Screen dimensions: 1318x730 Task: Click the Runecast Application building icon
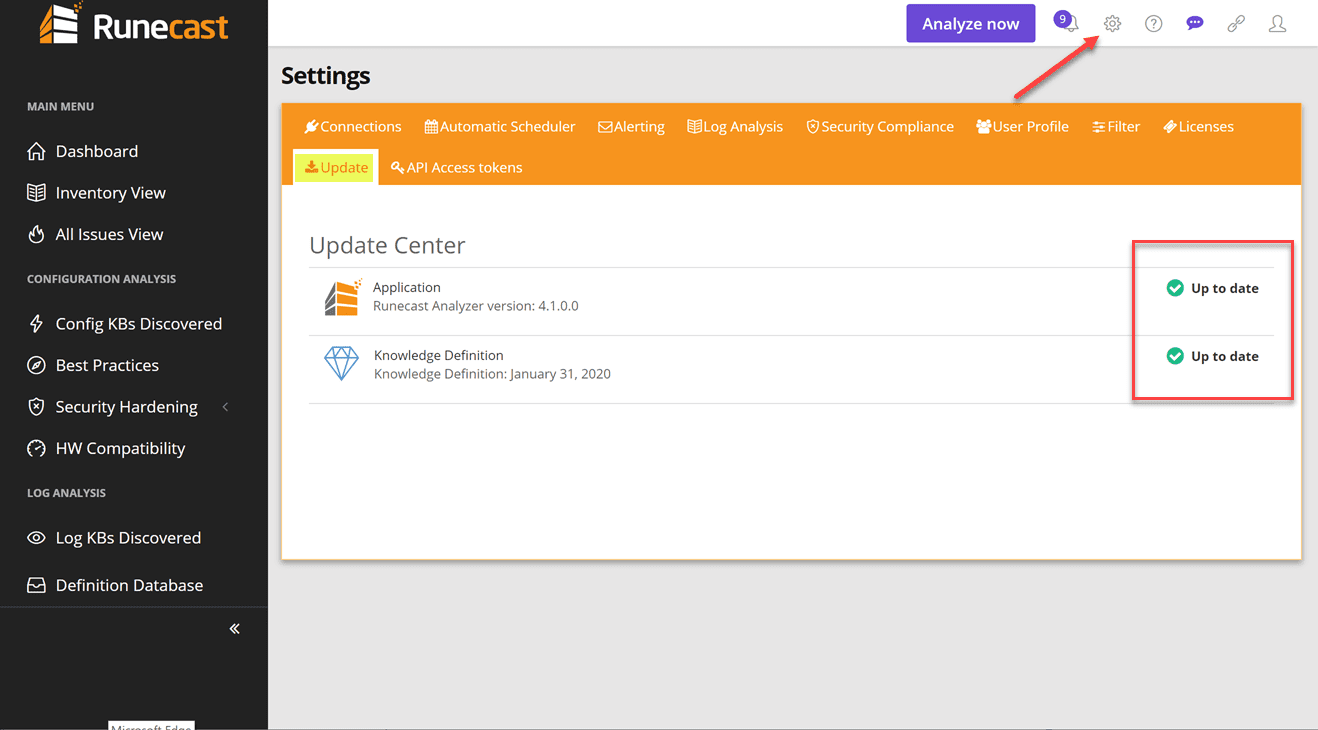point(342,297)
